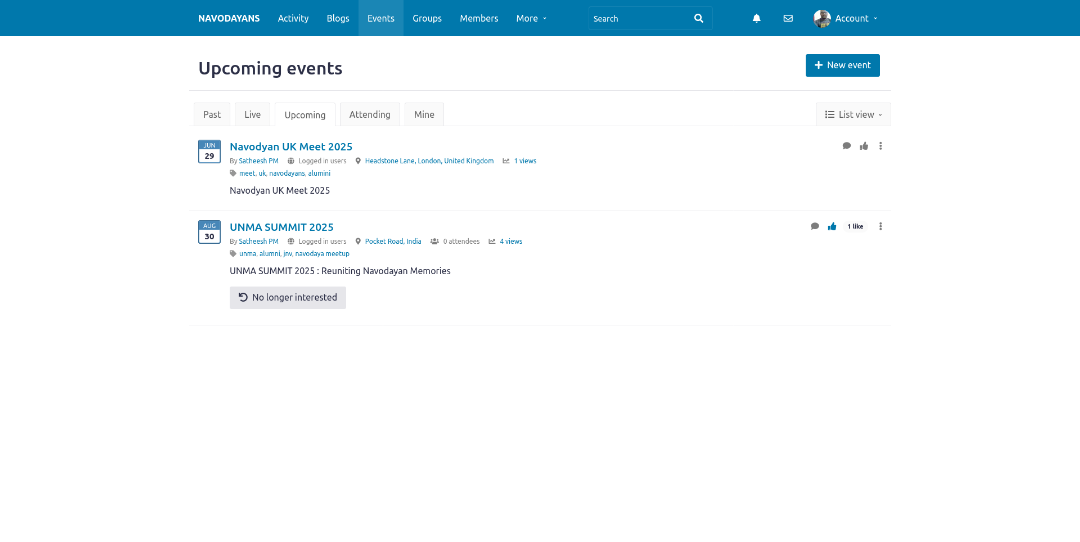Image resolution: width=1080 pixels, height=542 pixels.
Task: Open more options for UNMA SUMMIT 2025
Action: point(881,226)
